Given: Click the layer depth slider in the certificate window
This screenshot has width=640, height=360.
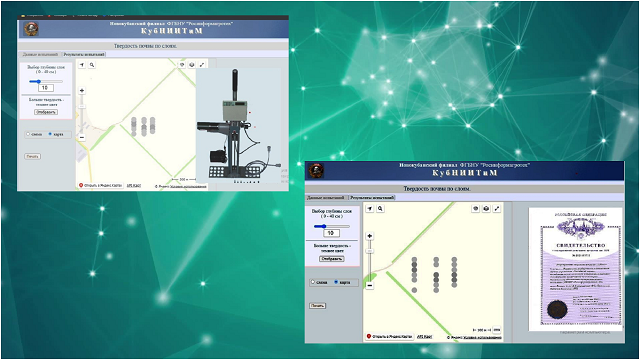Looking at the screenshot, I should point(331,226).
